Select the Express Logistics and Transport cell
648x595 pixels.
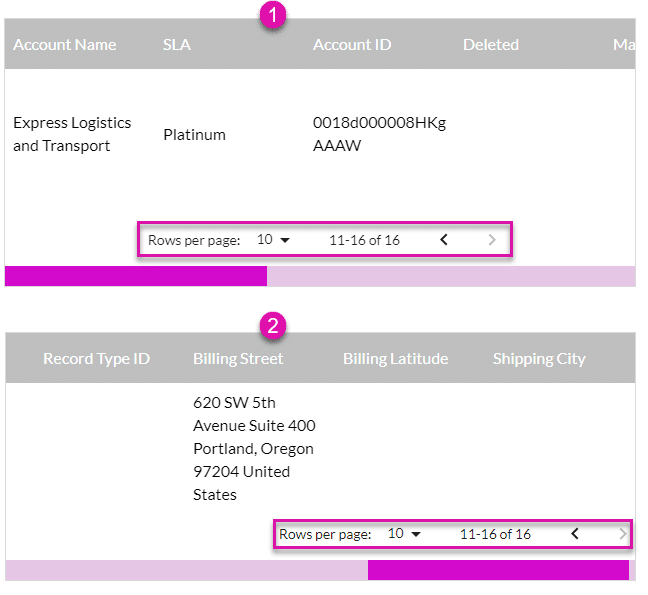(x=72, y=134)
